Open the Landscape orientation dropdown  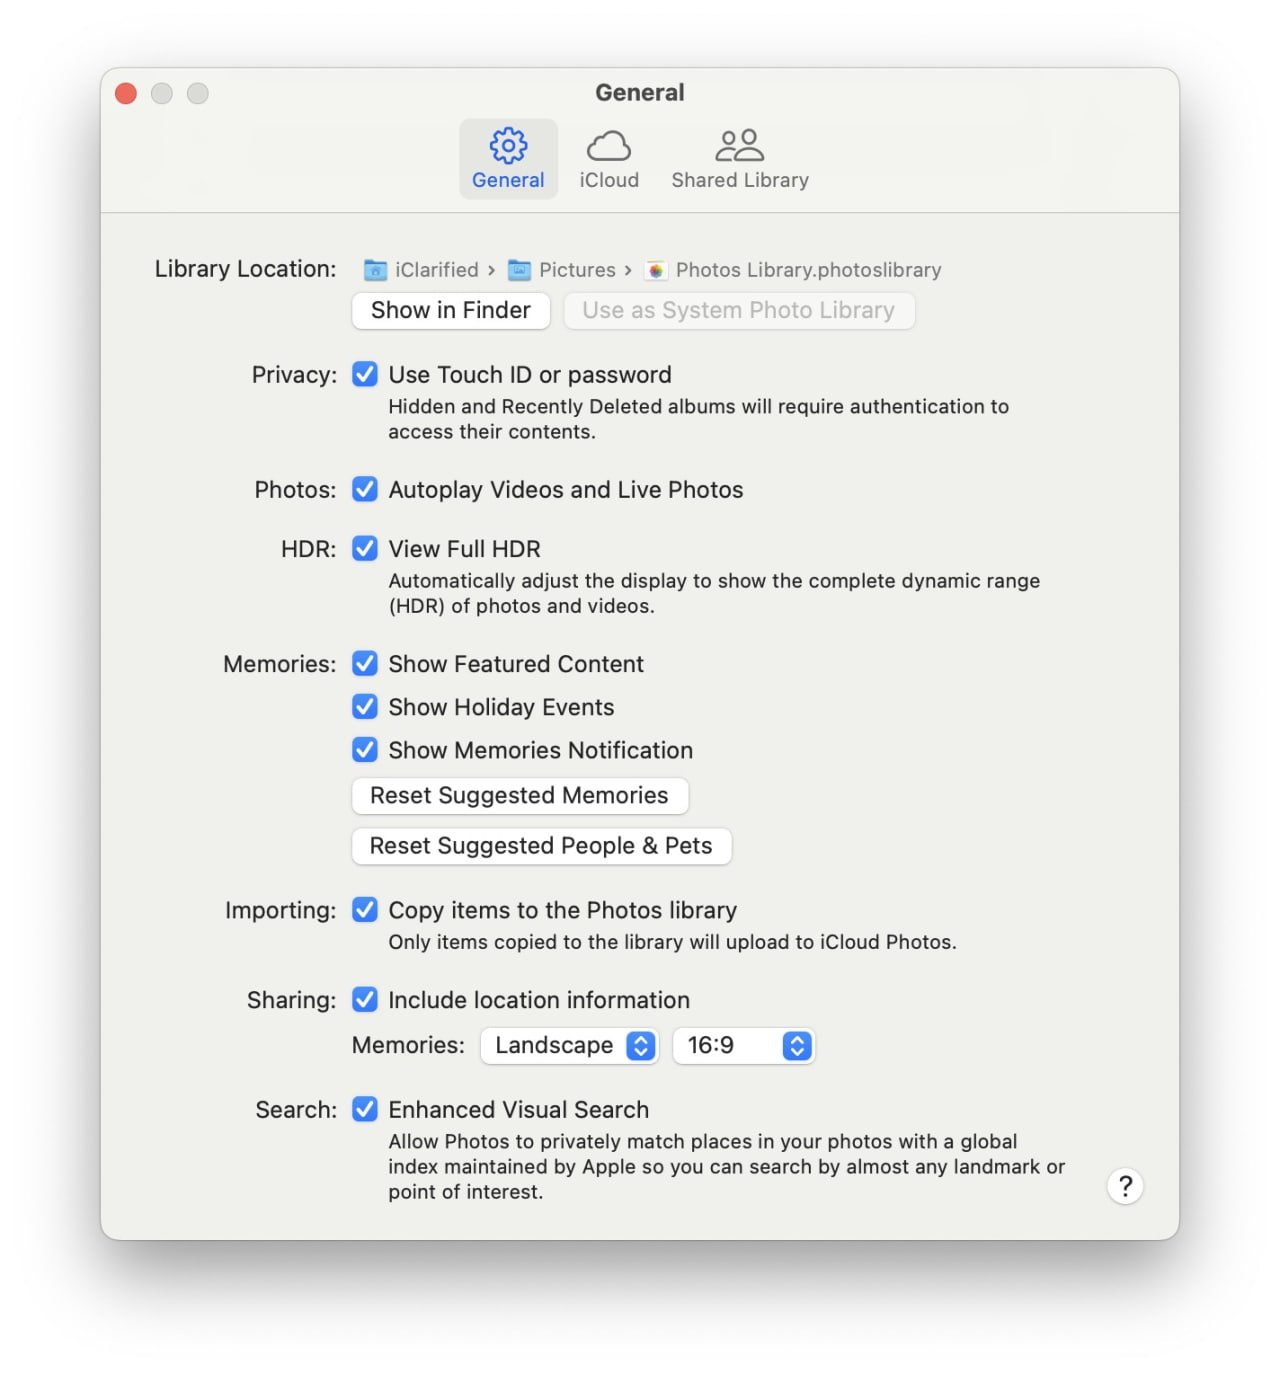point(568,1045)
